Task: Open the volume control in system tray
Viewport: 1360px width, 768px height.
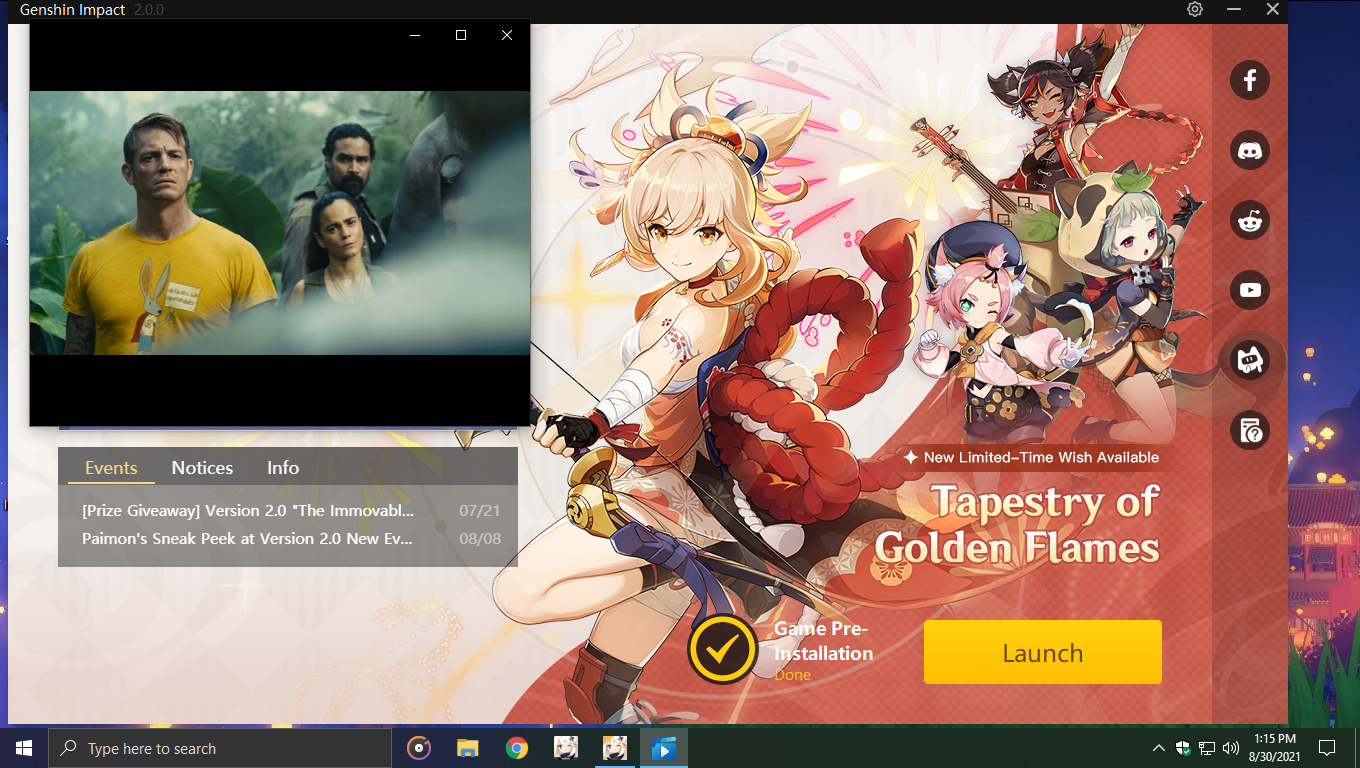Action: [x=1230, y=748]
